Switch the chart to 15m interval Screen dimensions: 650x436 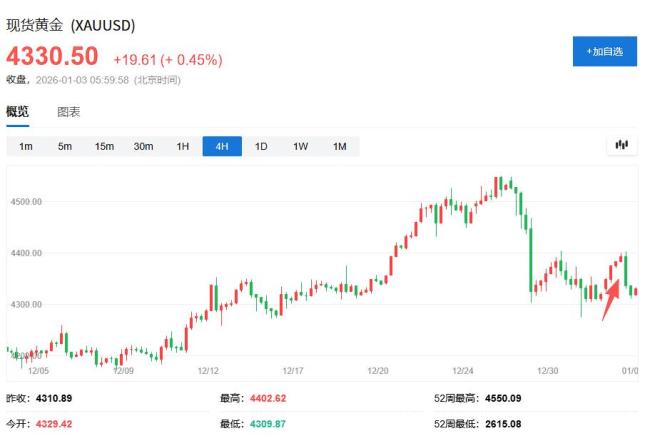click(x=104, y=147)
